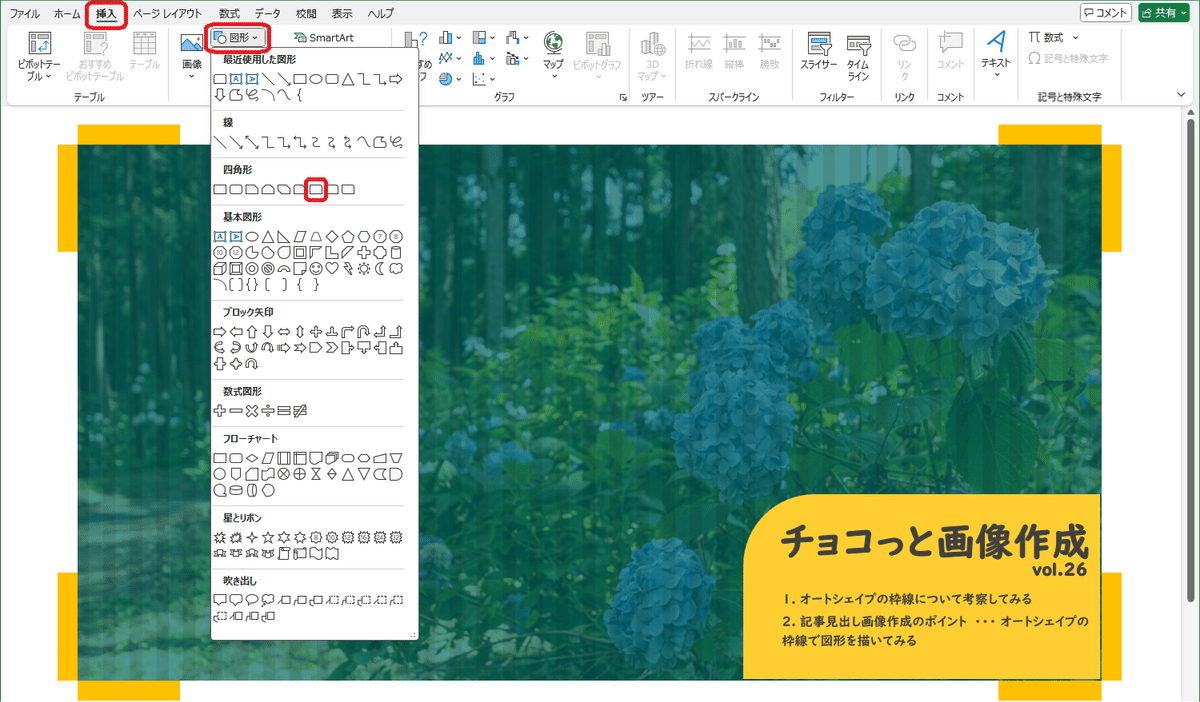
Task: Select the sun shape in Basic Shapes
Action: (364, 269)
